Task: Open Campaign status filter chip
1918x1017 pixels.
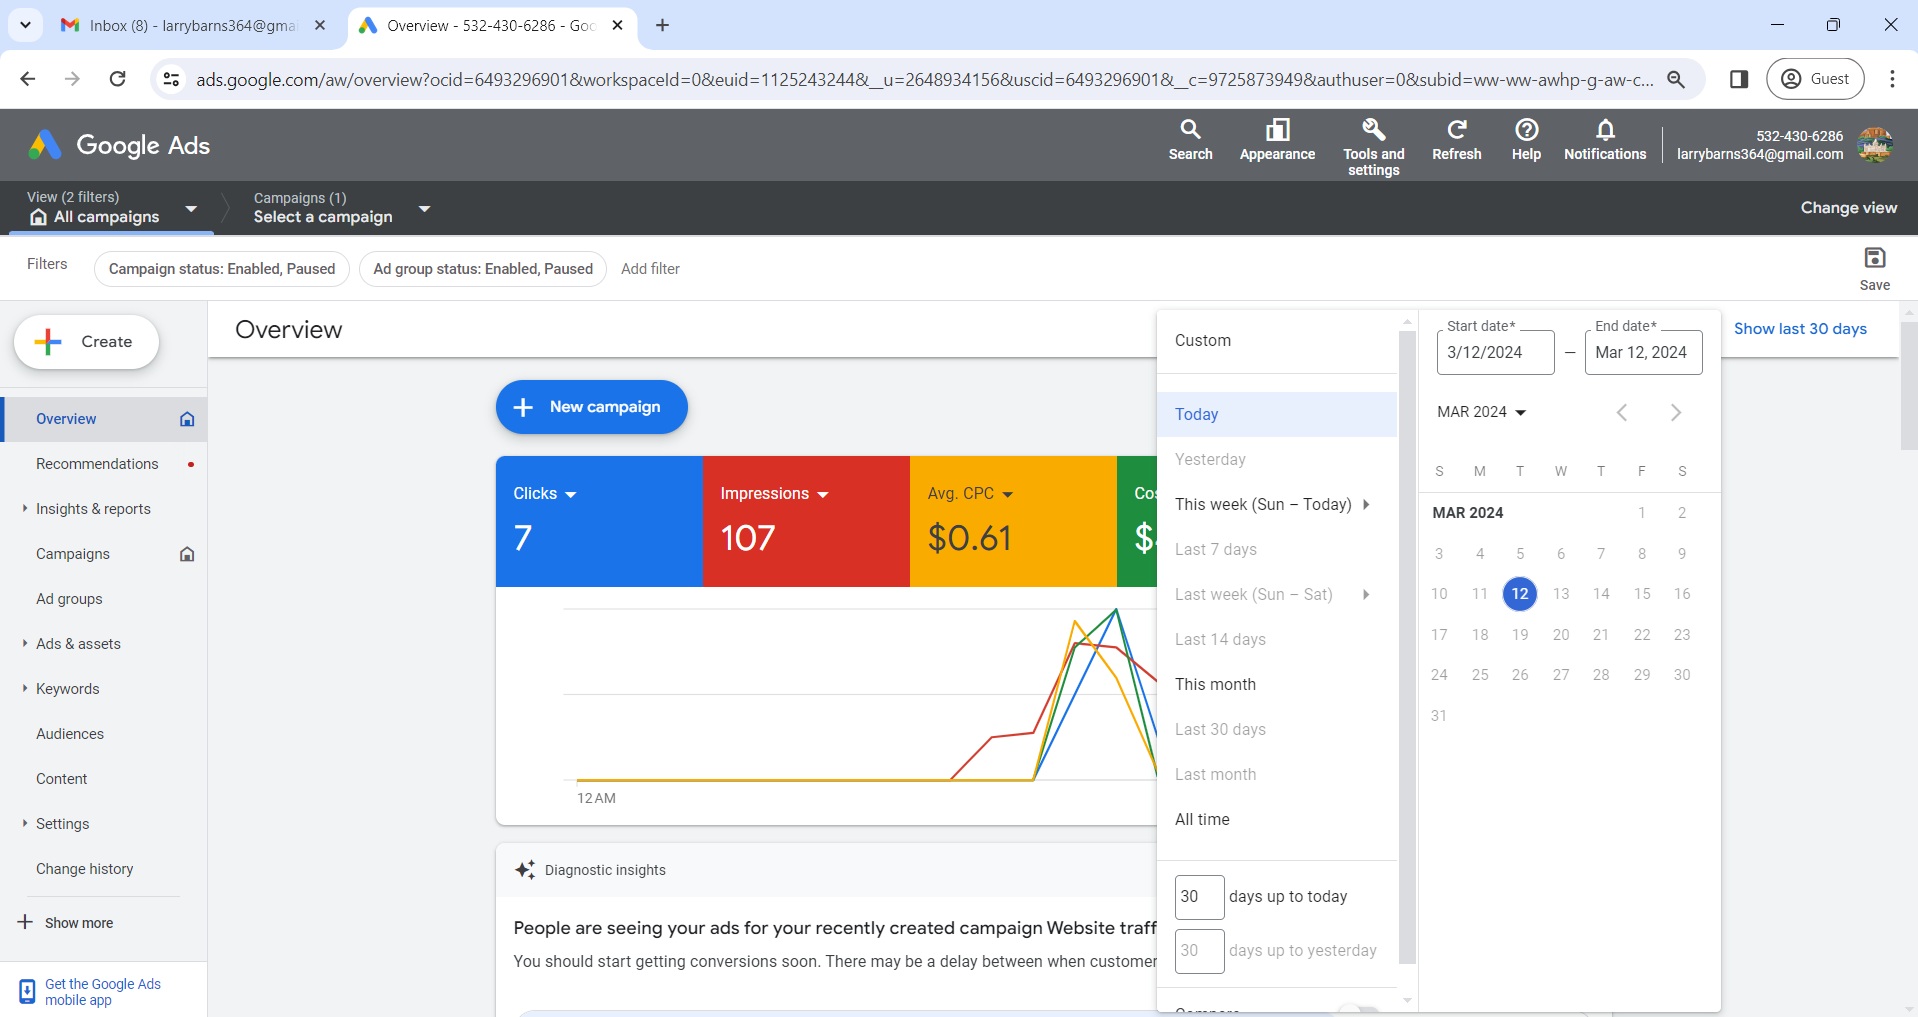Action: (x=222, y=269)
